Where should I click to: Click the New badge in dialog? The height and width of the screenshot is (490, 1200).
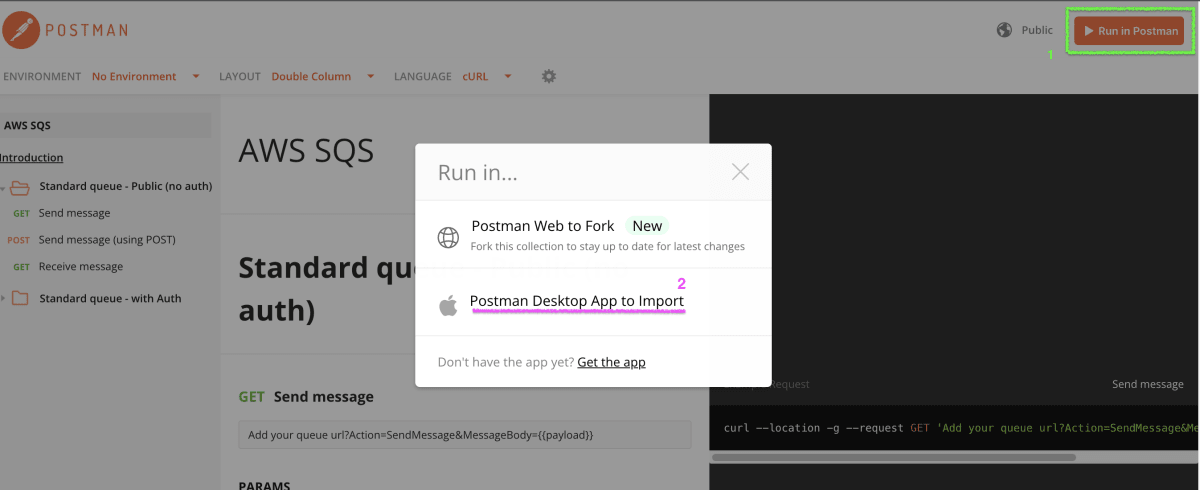point(647,226)
